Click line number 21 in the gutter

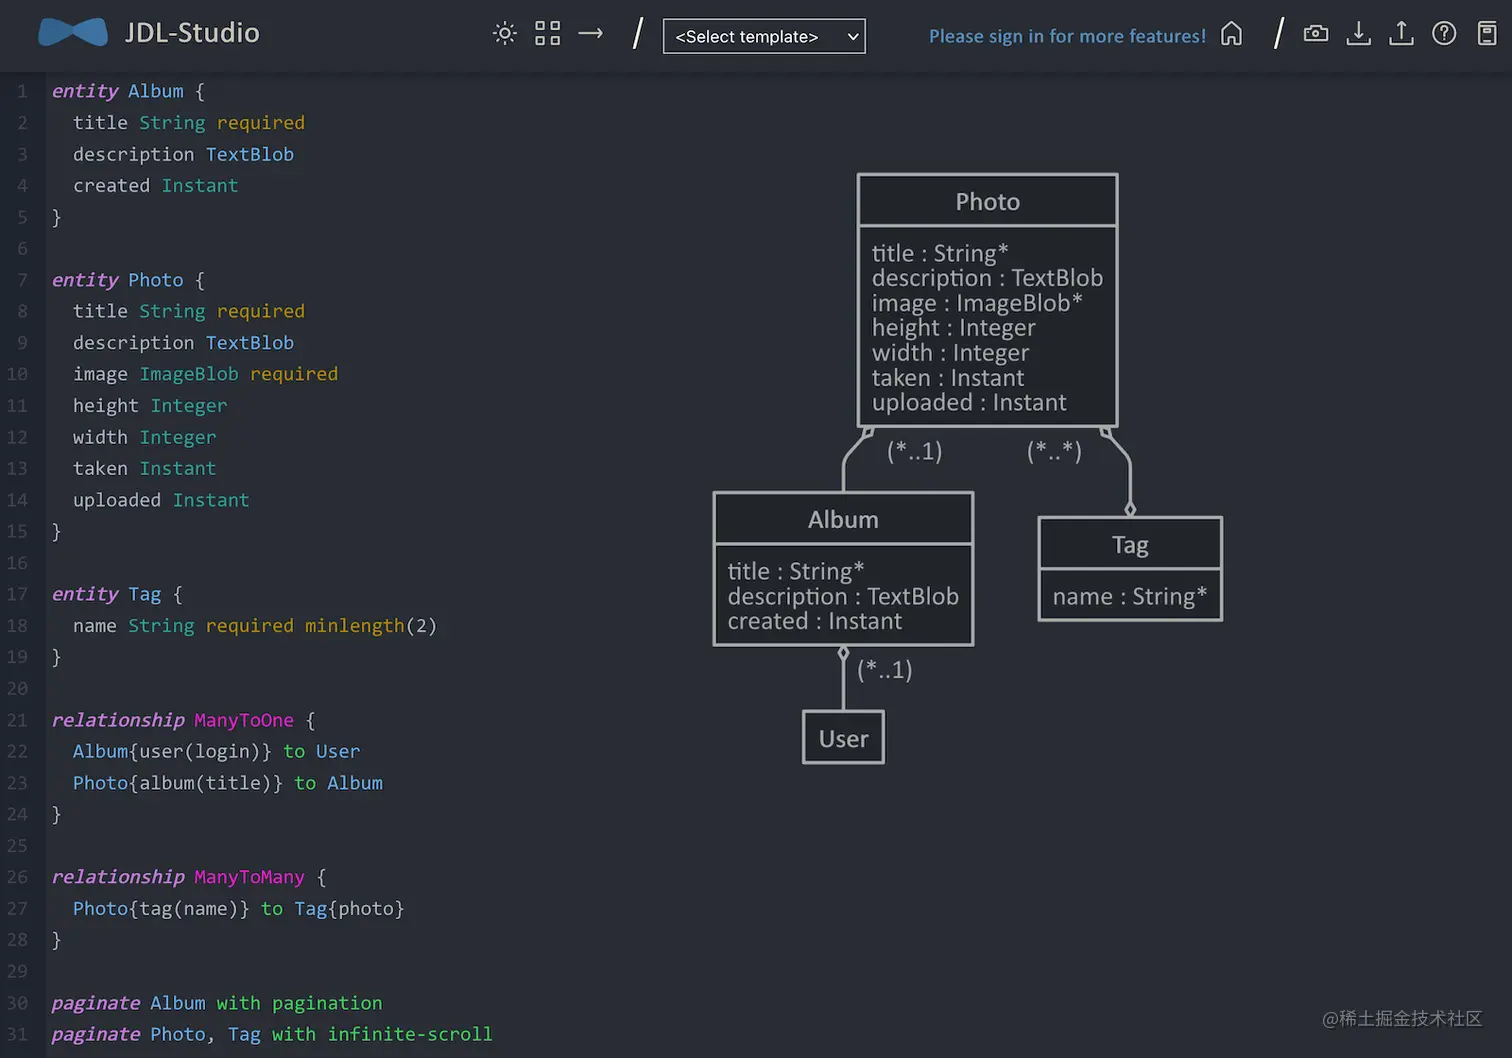[x=17, y=720]
